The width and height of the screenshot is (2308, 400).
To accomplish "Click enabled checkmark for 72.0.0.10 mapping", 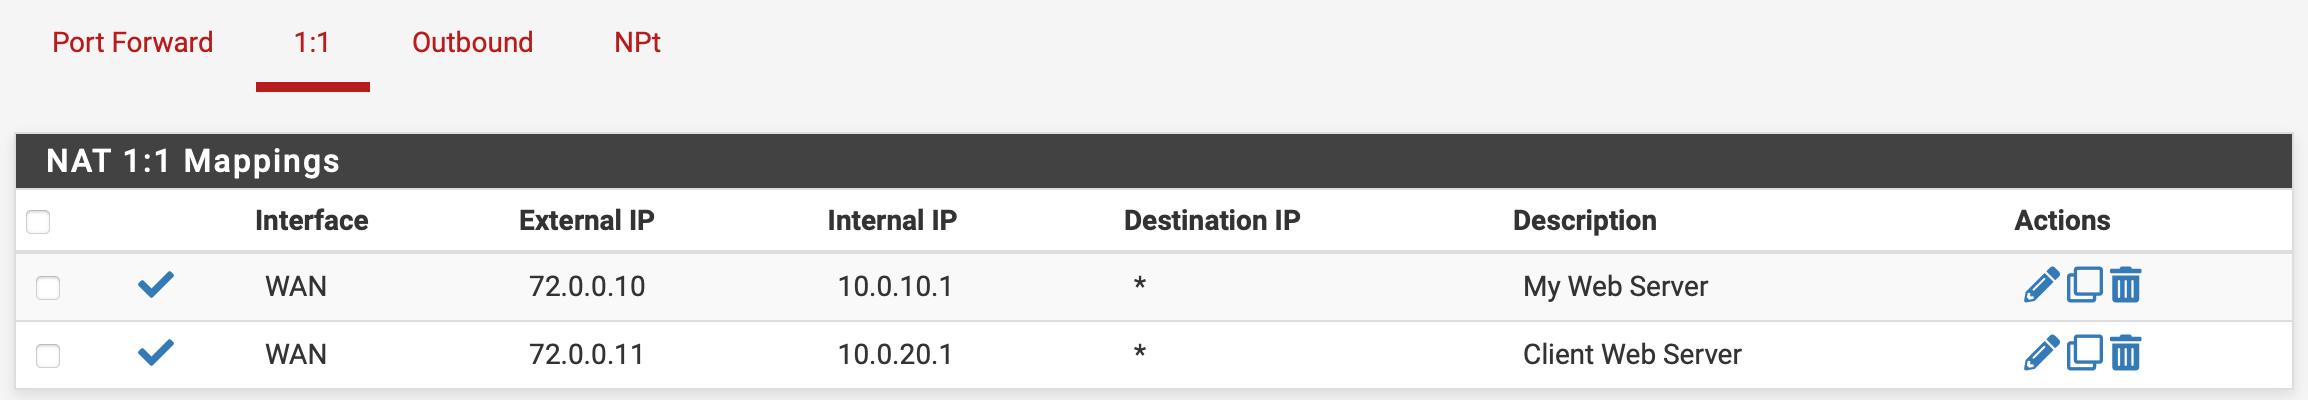I will 156,285.
